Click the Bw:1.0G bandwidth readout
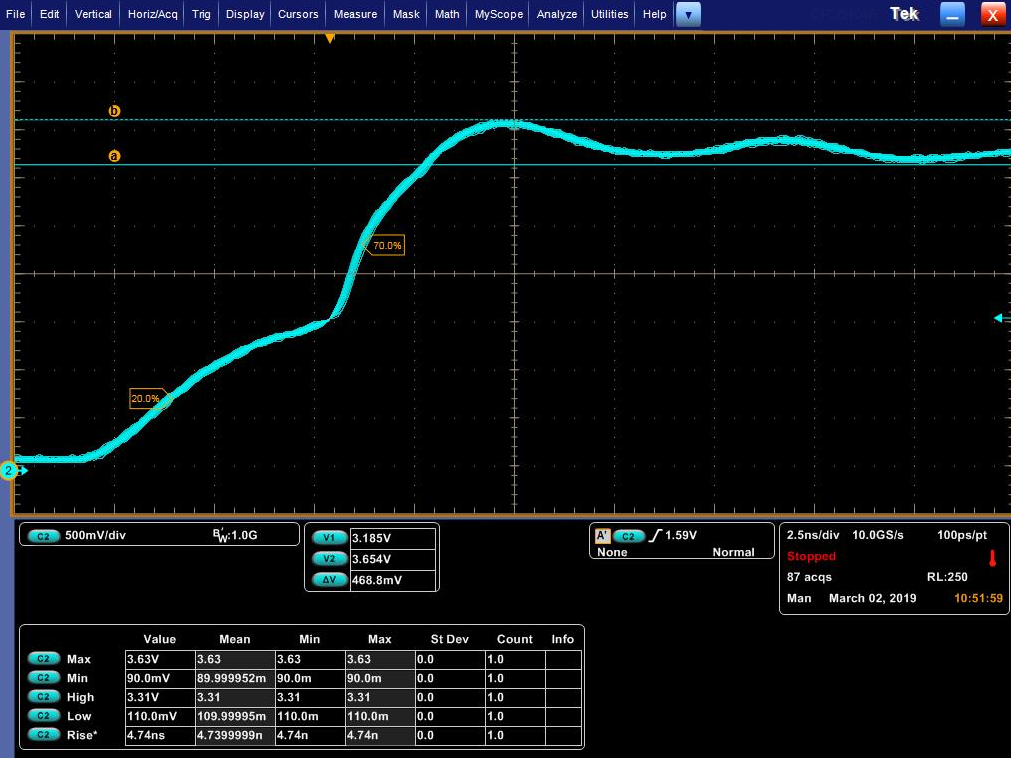 [235, 536]
